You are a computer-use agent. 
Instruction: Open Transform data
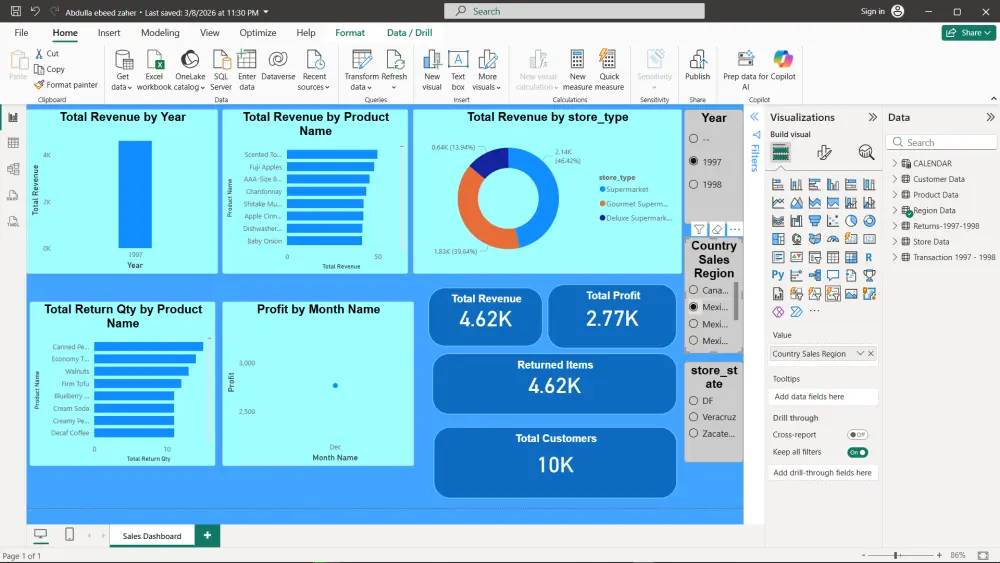(x=362, y=70)
